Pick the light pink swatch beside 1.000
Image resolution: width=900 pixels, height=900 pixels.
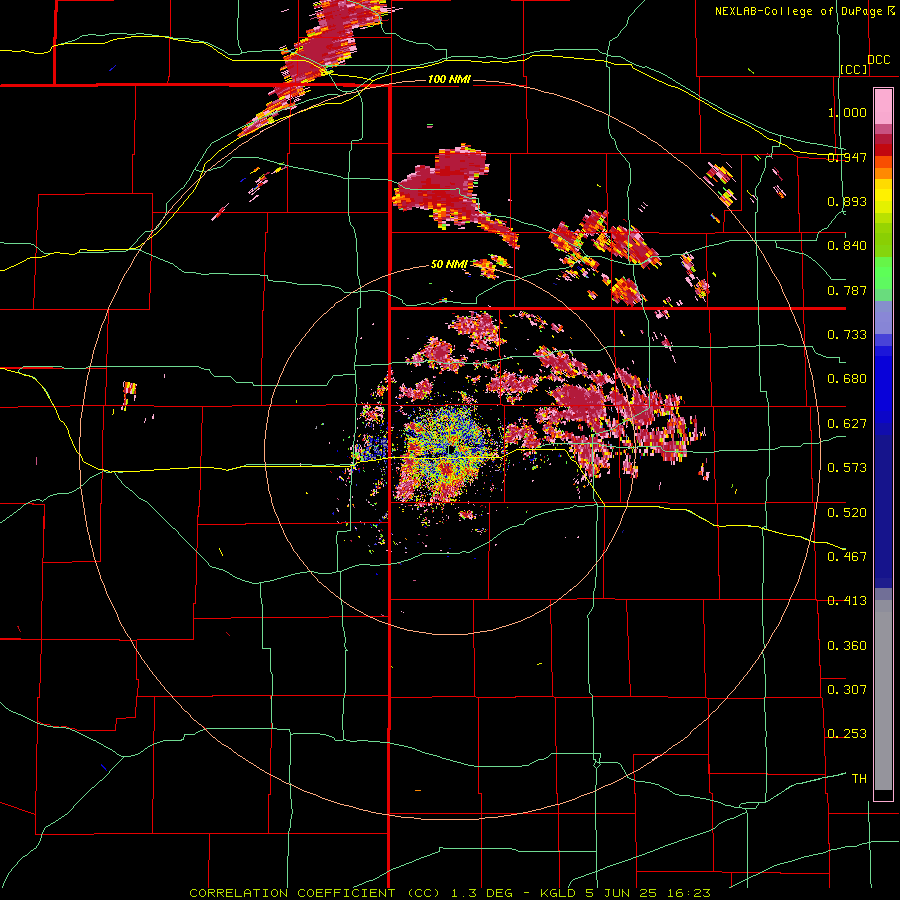click(883, 107)
